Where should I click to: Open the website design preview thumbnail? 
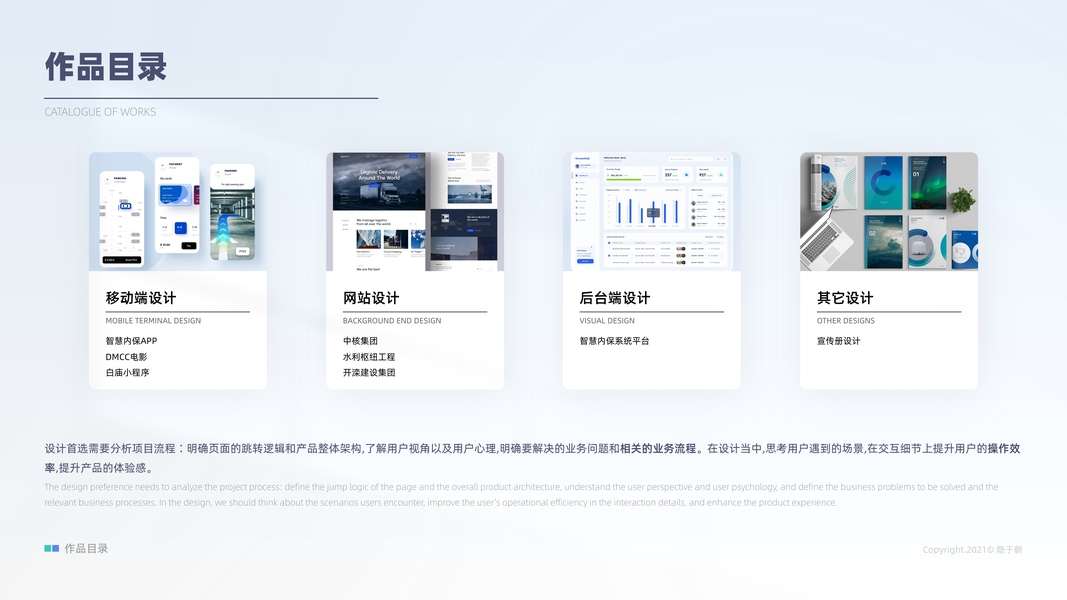[x=415, y=212]
